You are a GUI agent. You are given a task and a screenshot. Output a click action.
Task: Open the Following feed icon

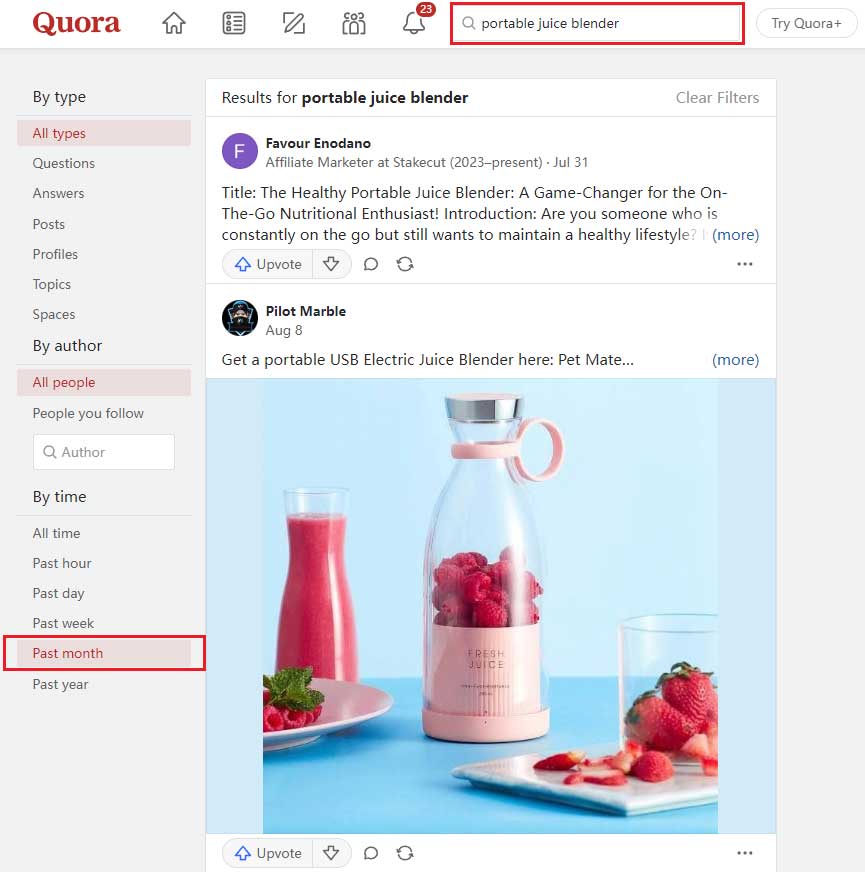pyautogui.click(x=234, y=23)
